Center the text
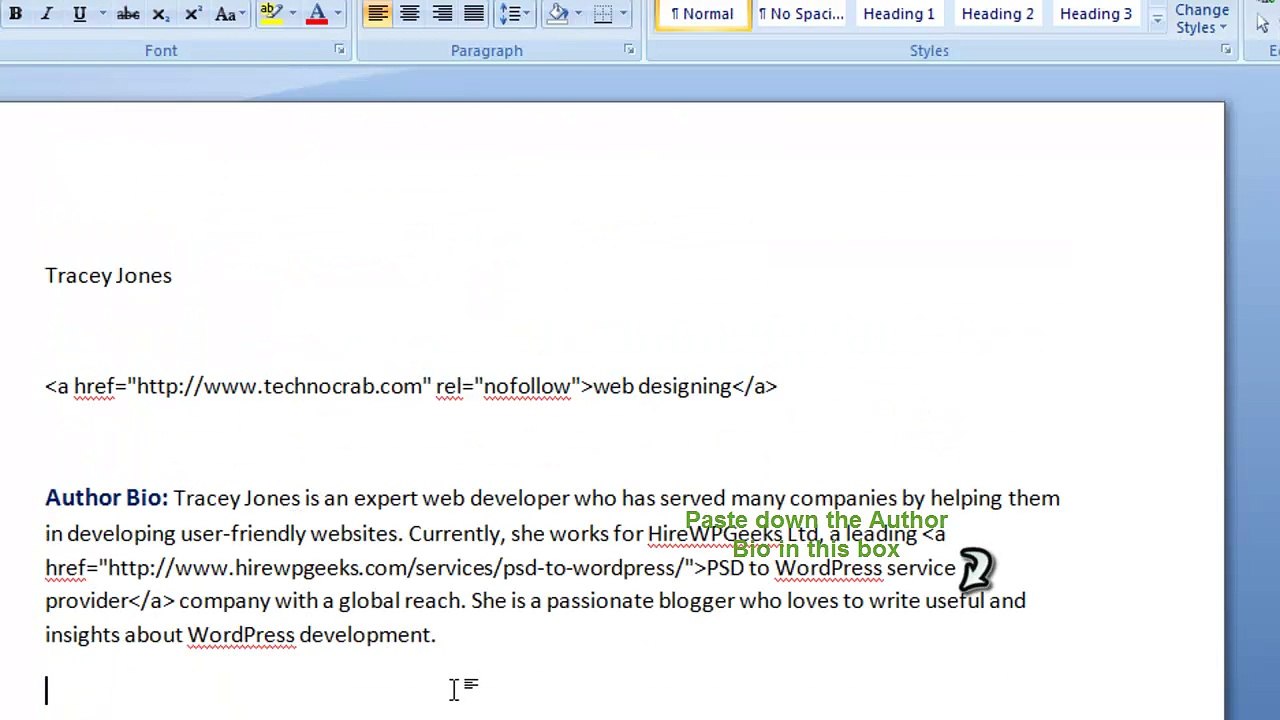Screen dimensions: 1280x720 pyautogui.click(x=409, y=14)
